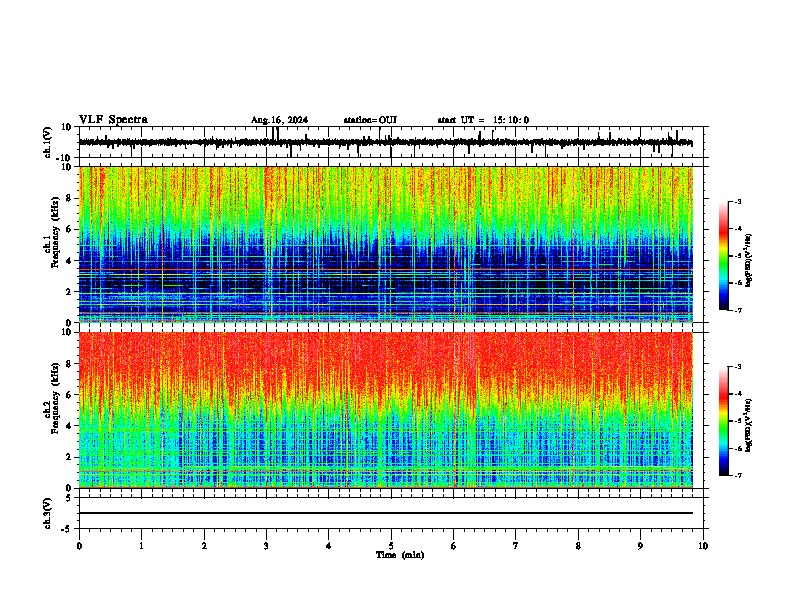Click the 9 tick on the time axis

(640, 546)
